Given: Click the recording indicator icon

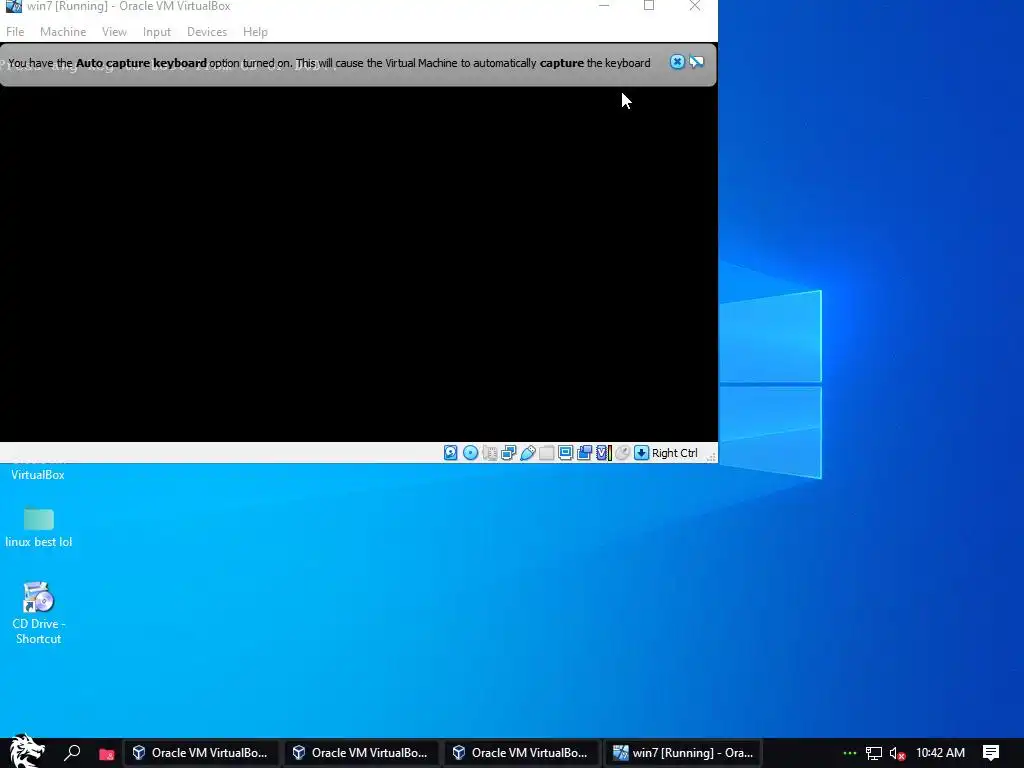Looking at the screenshot, I should (584, 453).
